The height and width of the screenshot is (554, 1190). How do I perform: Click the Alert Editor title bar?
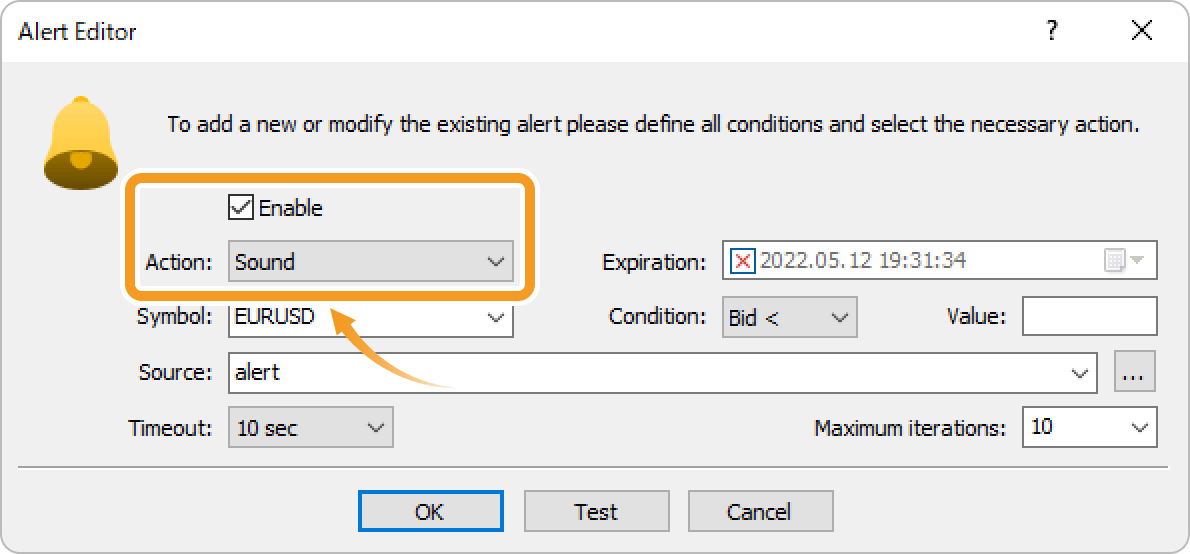(x=500, y=31)
